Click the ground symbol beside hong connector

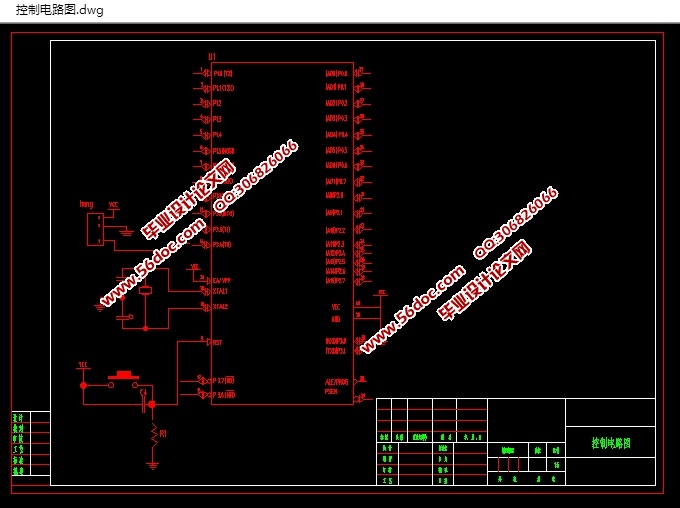125,232
